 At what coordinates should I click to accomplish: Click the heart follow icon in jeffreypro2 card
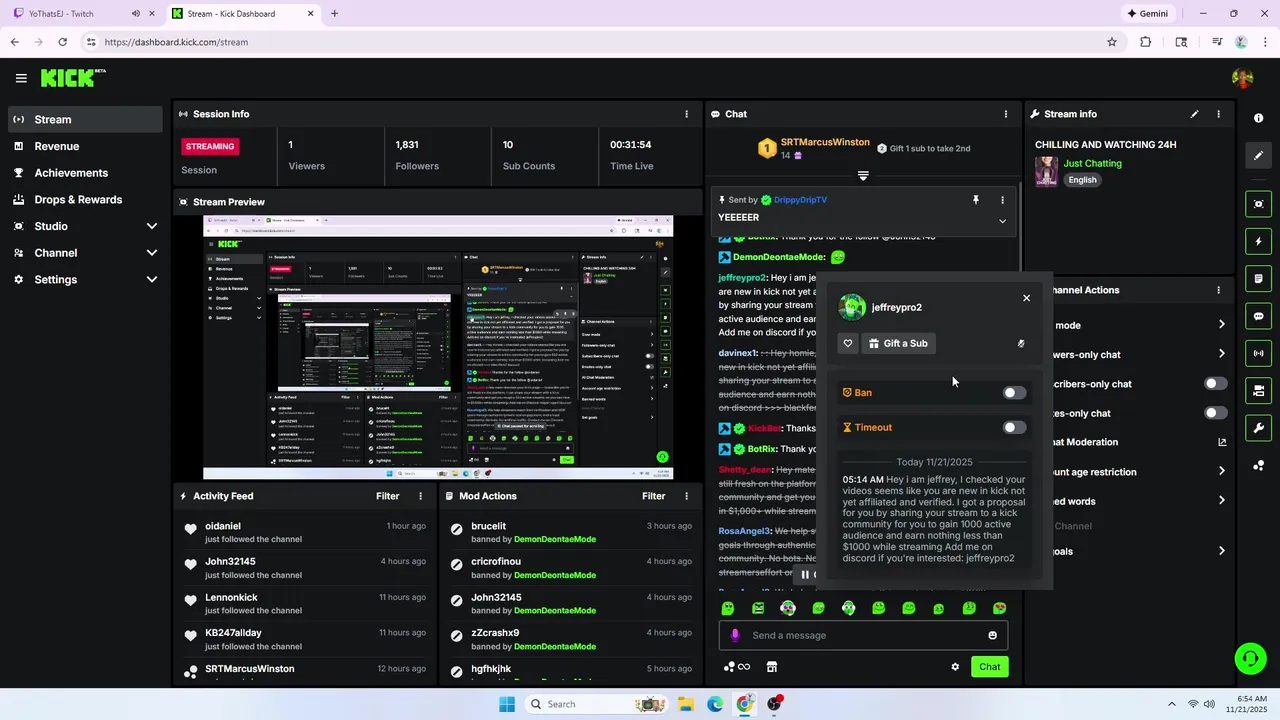point(848,343)
